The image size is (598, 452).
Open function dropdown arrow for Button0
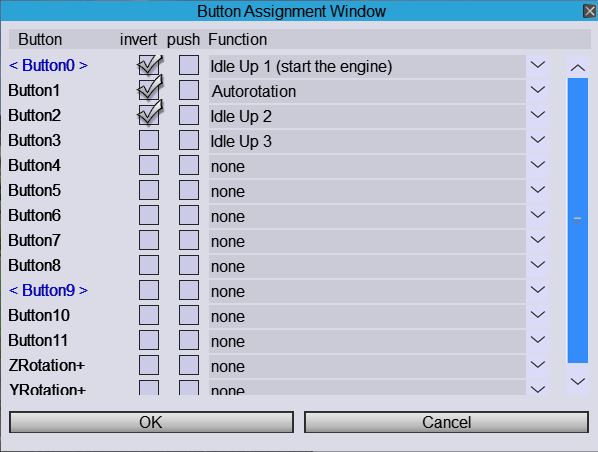[538, 65]
